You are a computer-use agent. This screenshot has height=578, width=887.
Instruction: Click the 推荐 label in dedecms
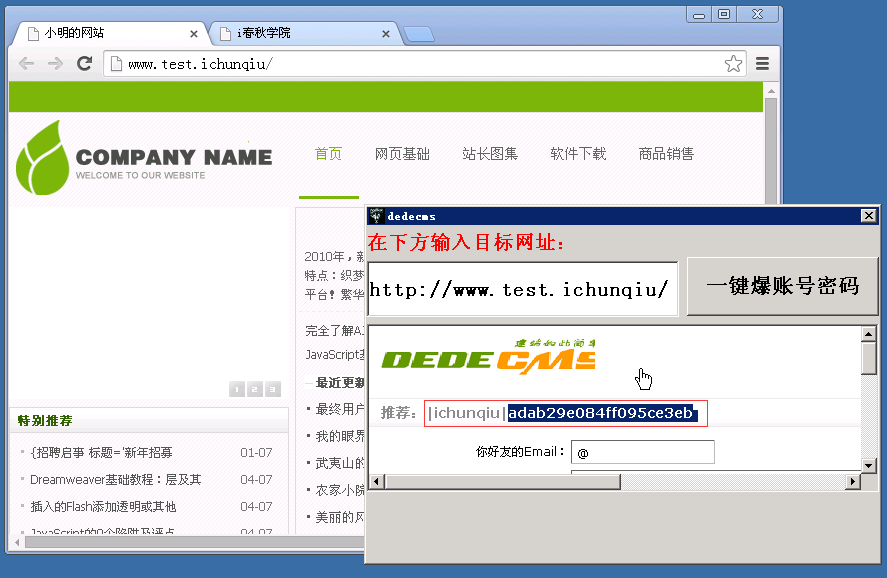(x=398, y=413)
